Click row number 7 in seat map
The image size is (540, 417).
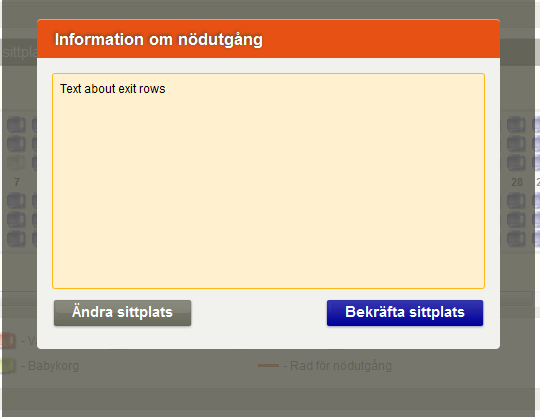tap(17, 182)
